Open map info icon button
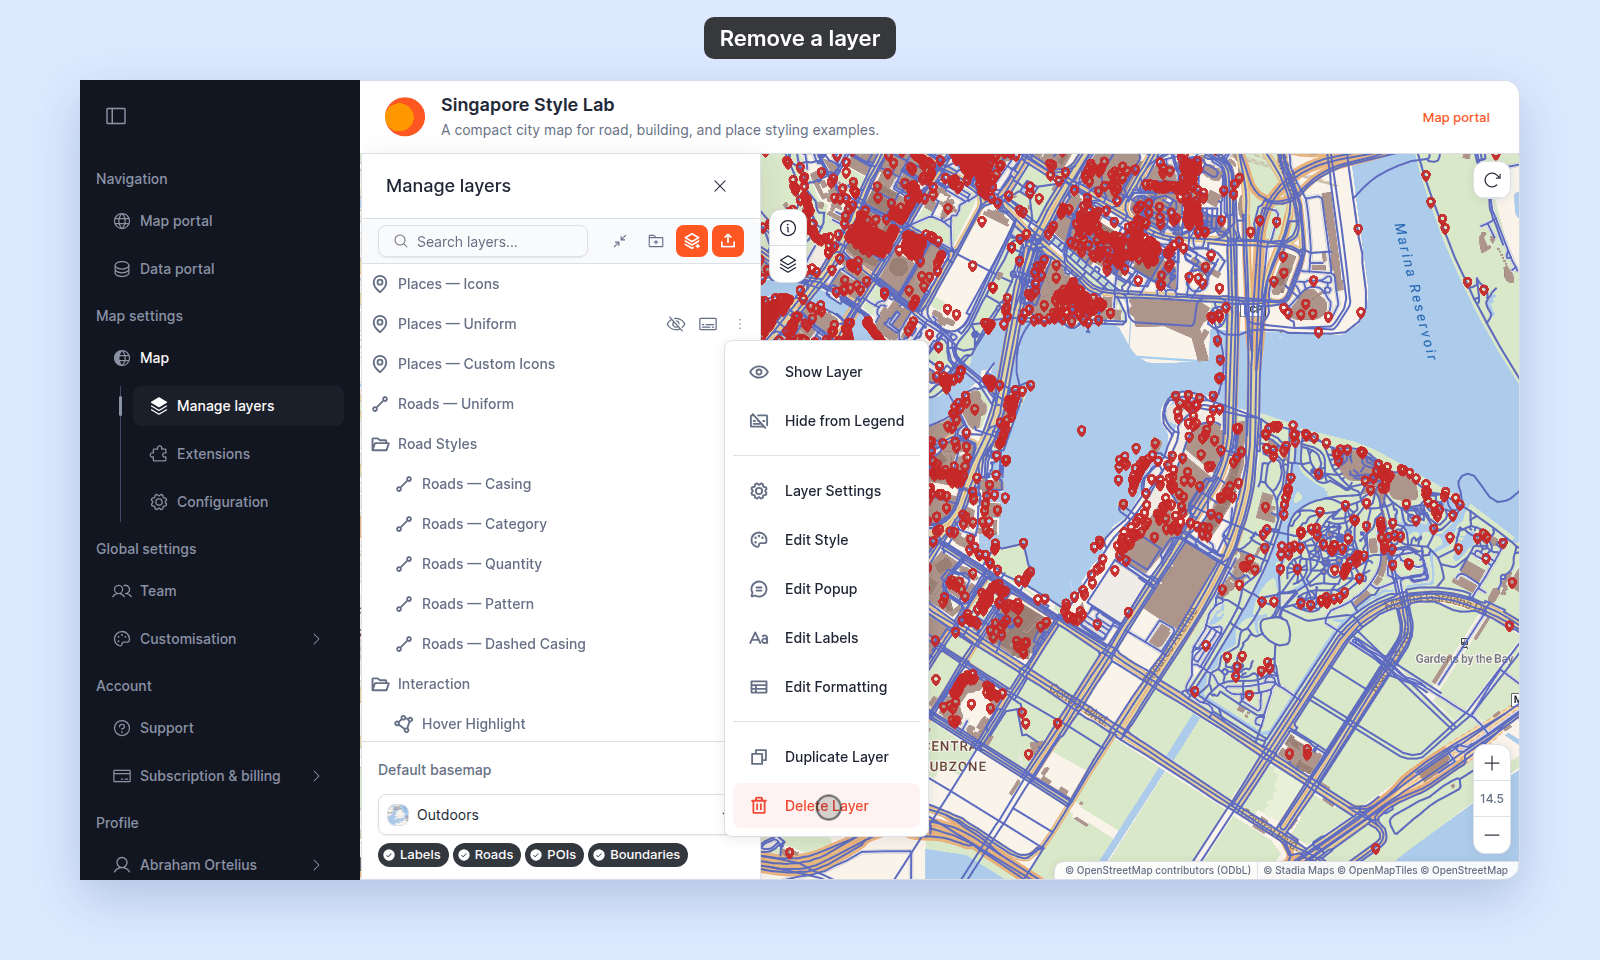This screenshot has height=960, width=1600. coord(788,228)
